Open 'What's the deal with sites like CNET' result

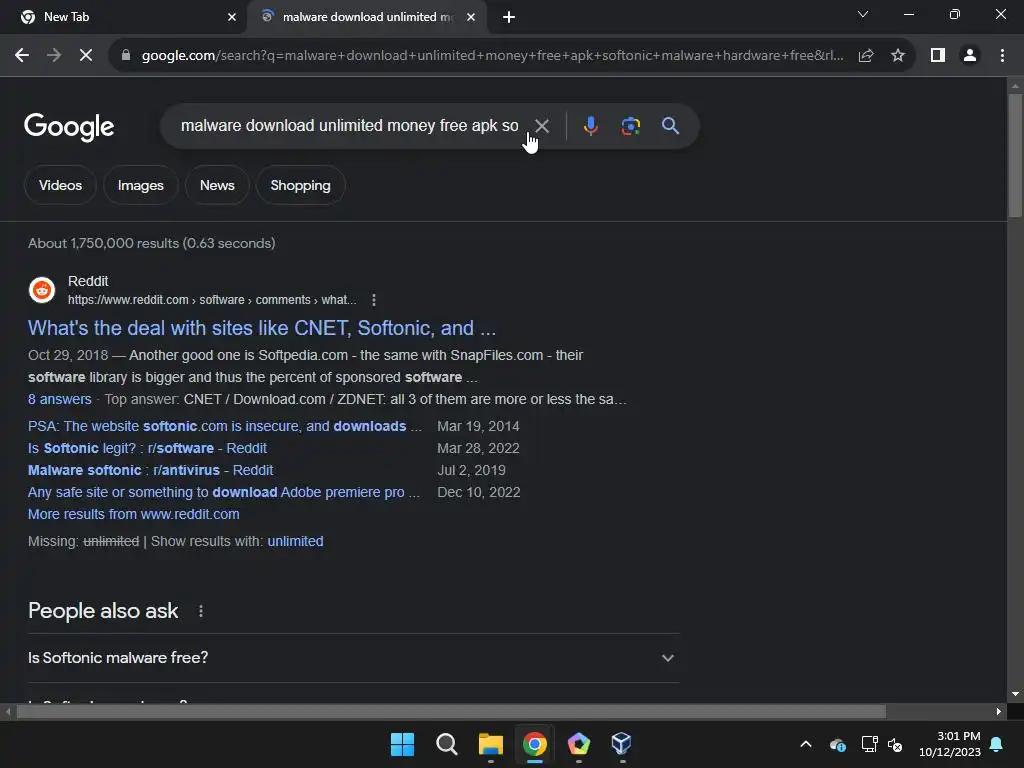262,328
